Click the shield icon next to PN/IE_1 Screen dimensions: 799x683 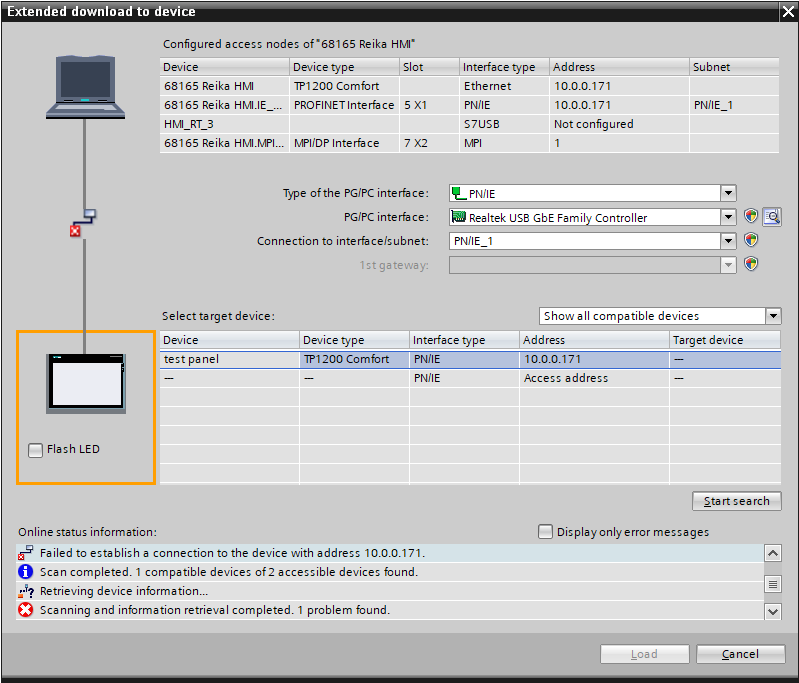click(751, 241)
